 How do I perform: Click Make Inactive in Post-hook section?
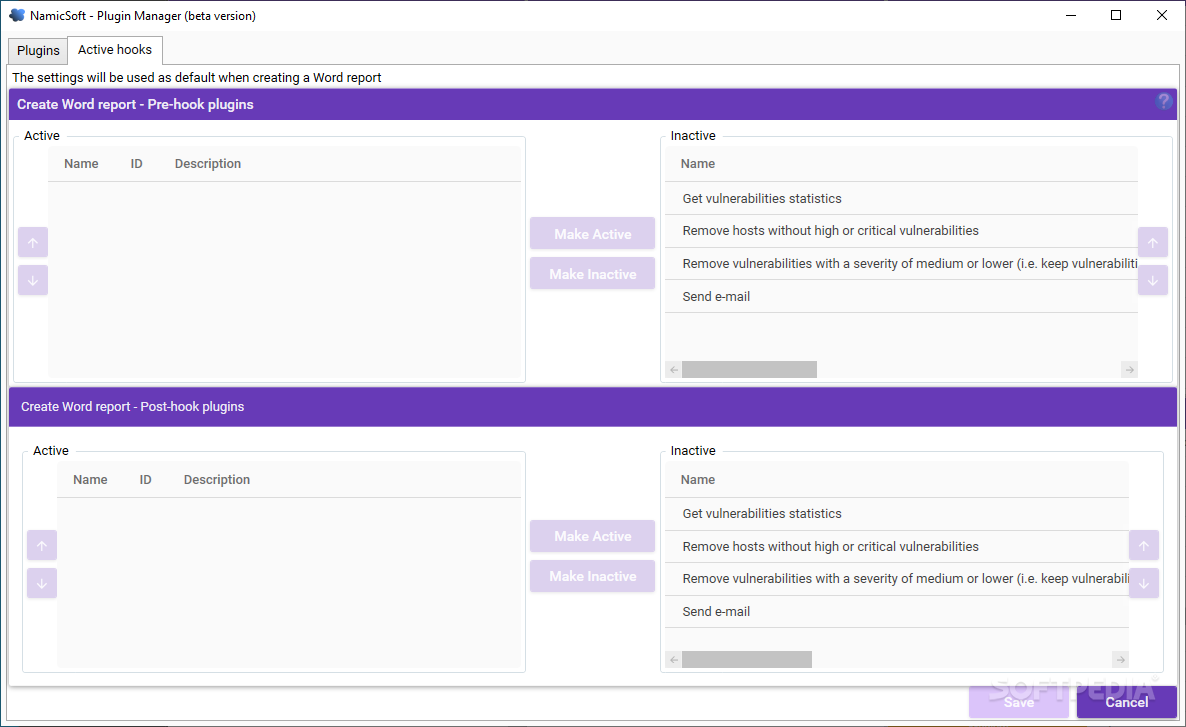592,576
